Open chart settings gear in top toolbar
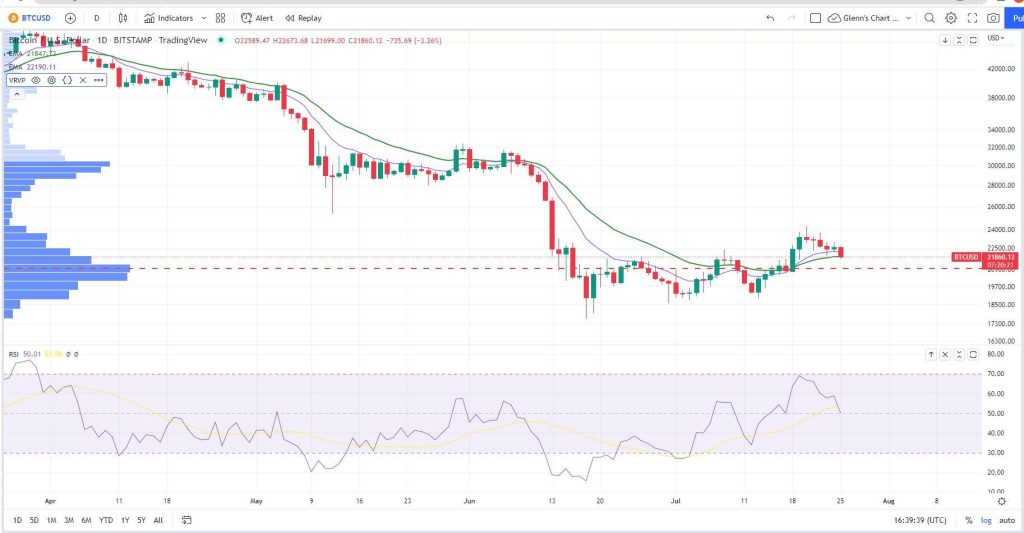1024x533 pixels. pos(951,18)
